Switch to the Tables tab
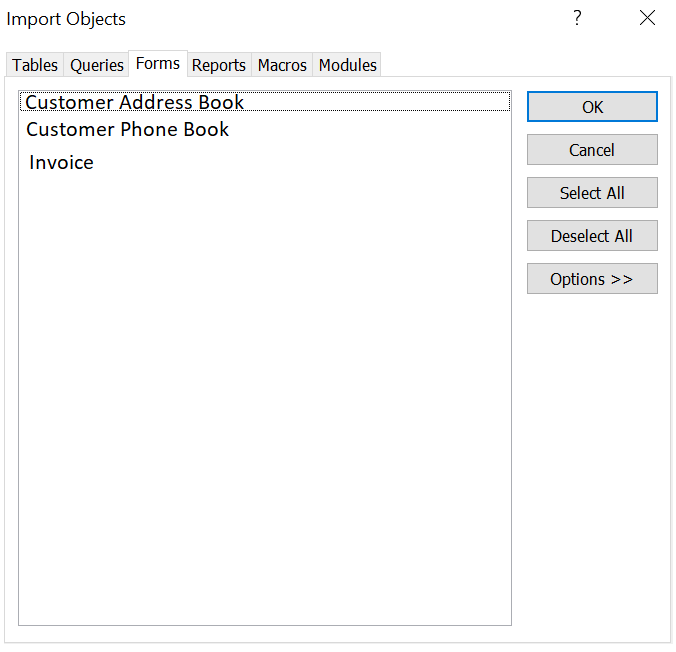Viewport: 676px width, 652px height. coord(35,65)
